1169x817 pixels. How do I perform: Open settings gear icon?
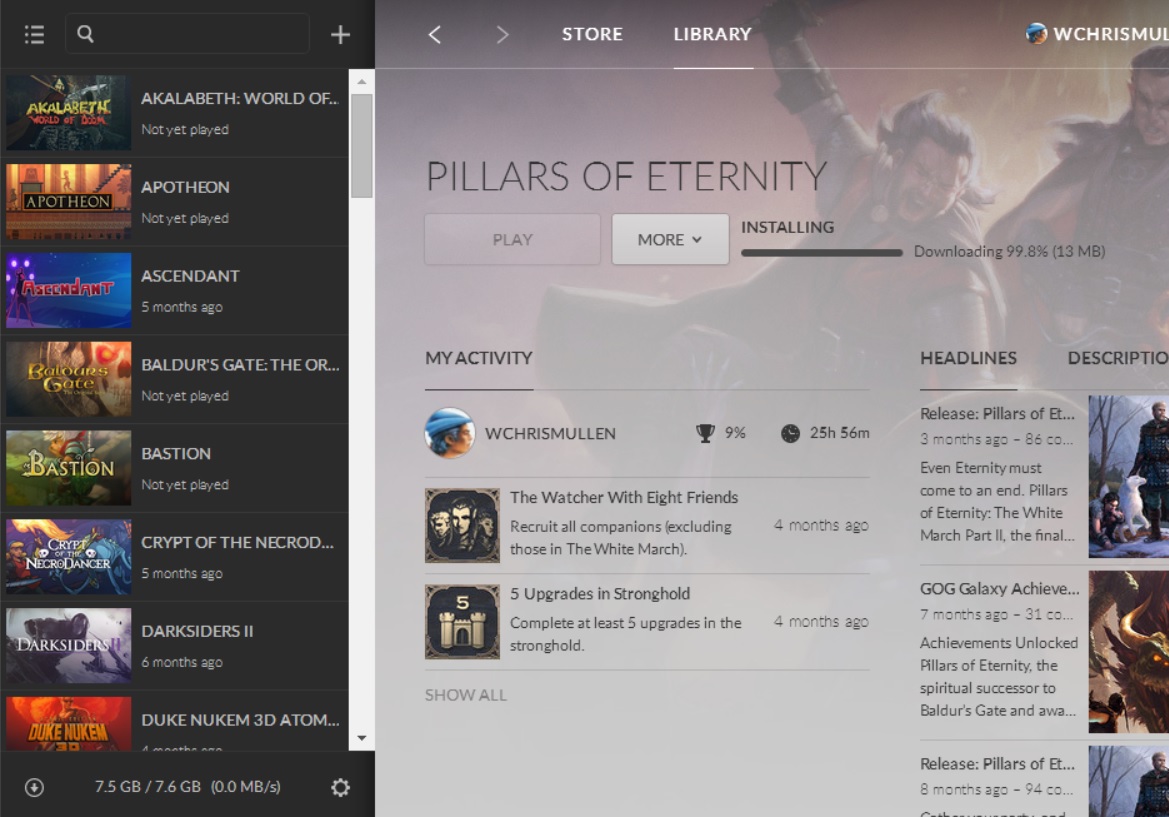click(340, 787)
